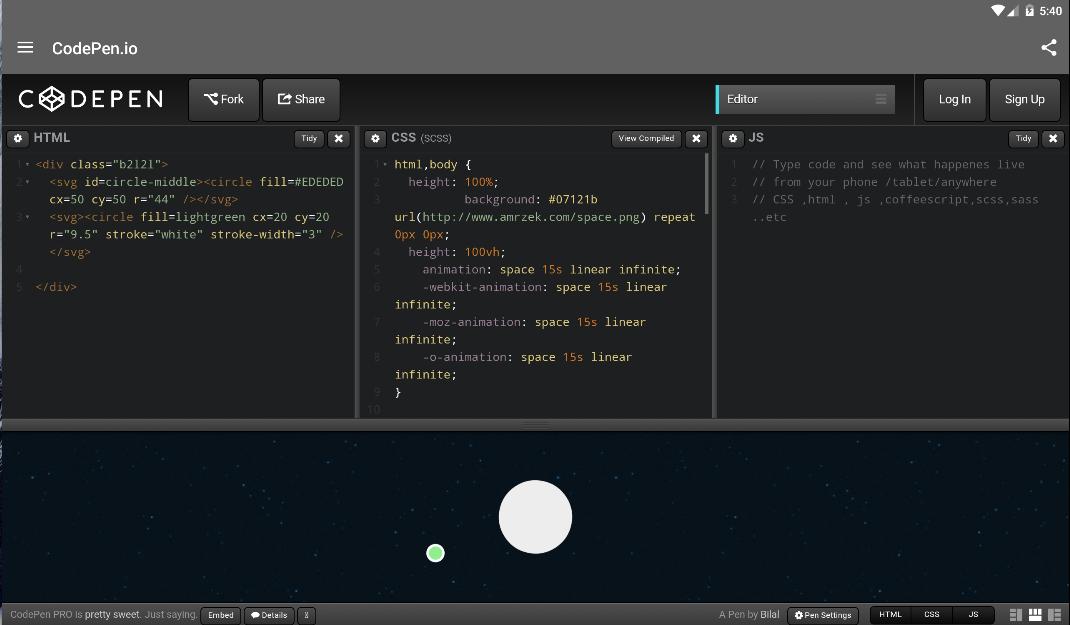1070x625 pixels.
Task: Click the Sign Up button
Action: [x=1024, y=100]
